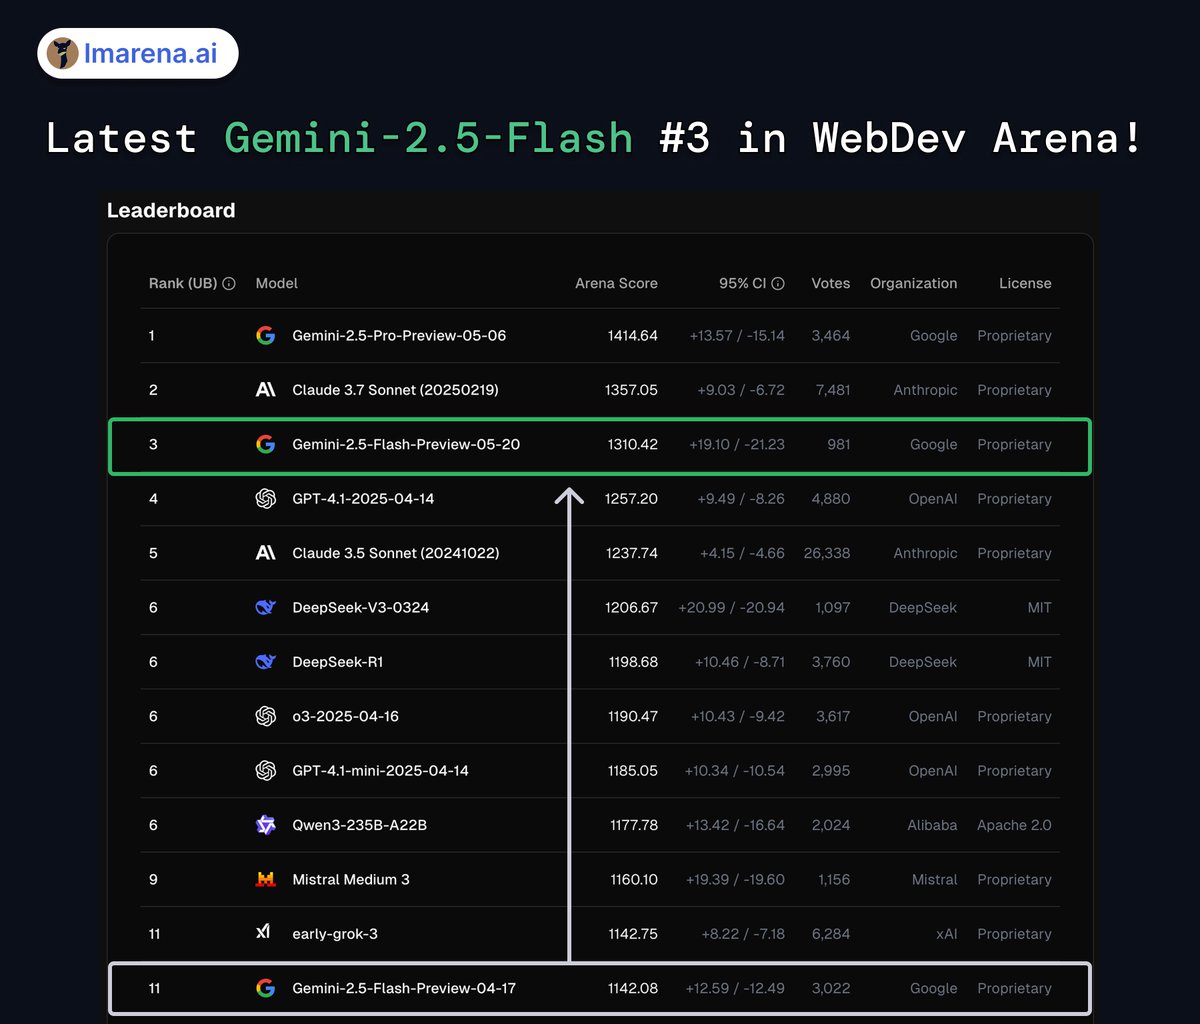Sort by the Arena Score column header
This screenshot has height=1024, width=1200.
(x=616, y=284)
